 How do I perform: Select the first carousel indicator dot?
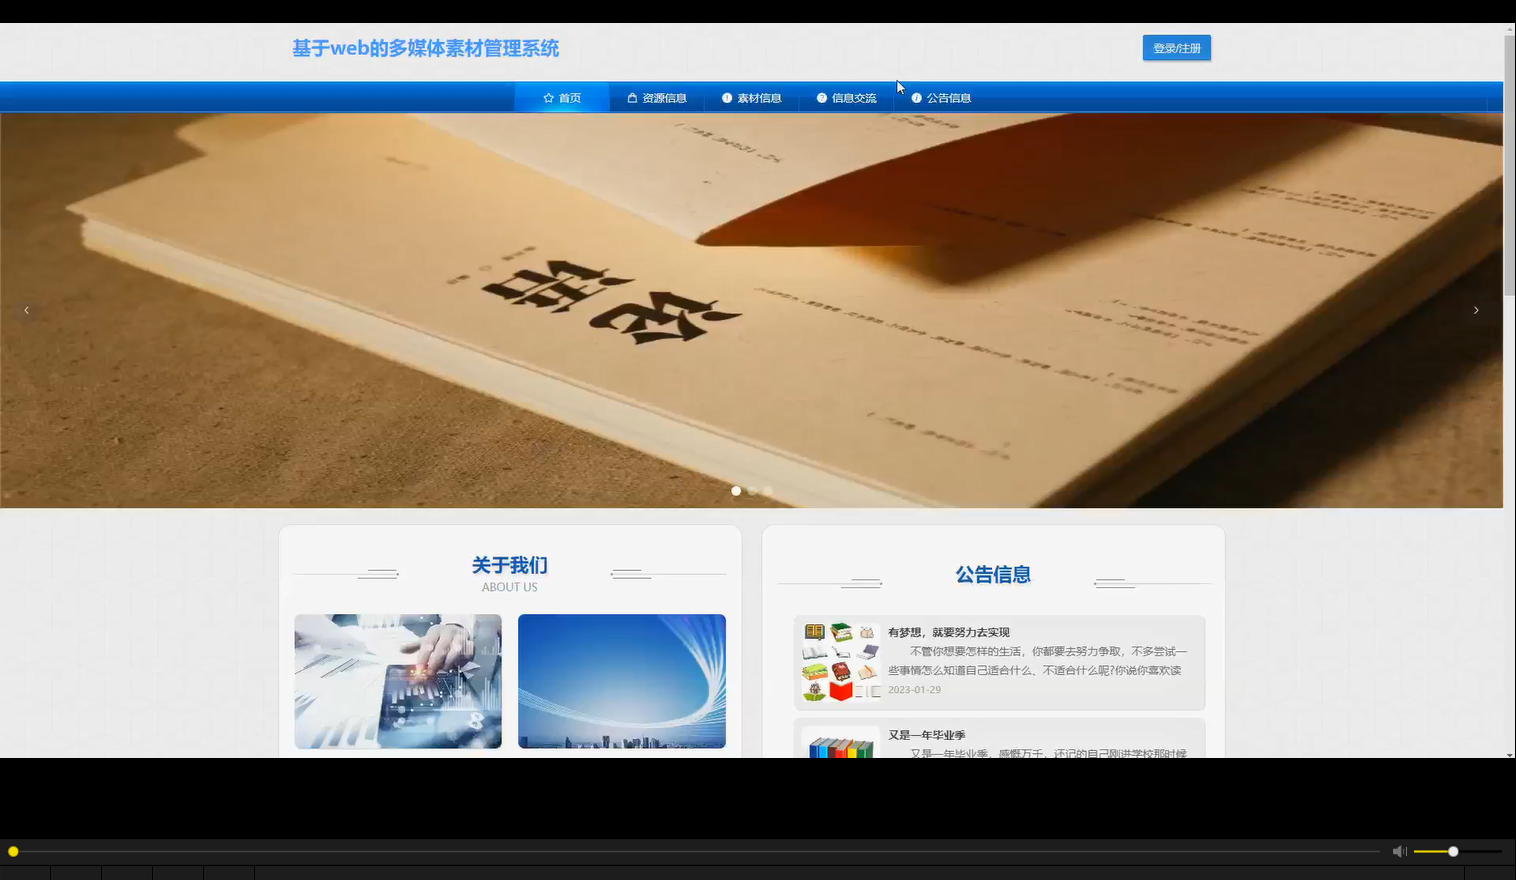point(736,490)
